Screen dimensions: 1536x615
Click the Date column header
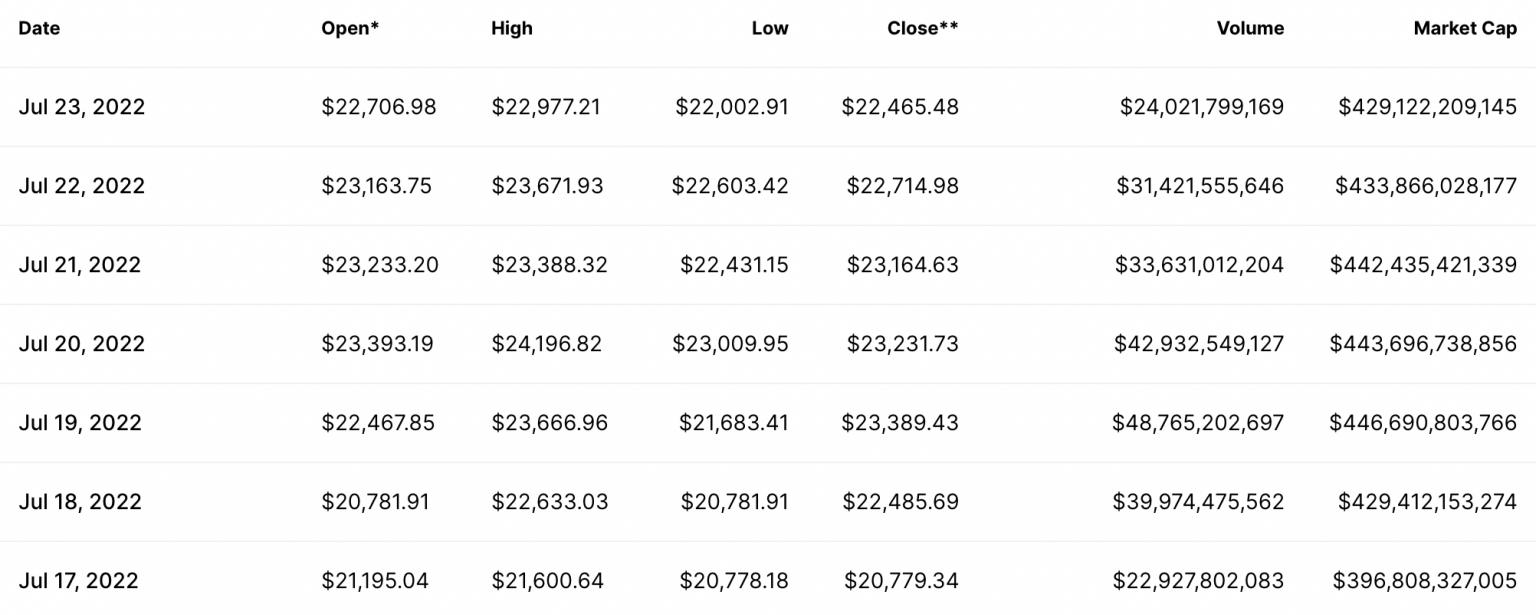pos(39,28)
